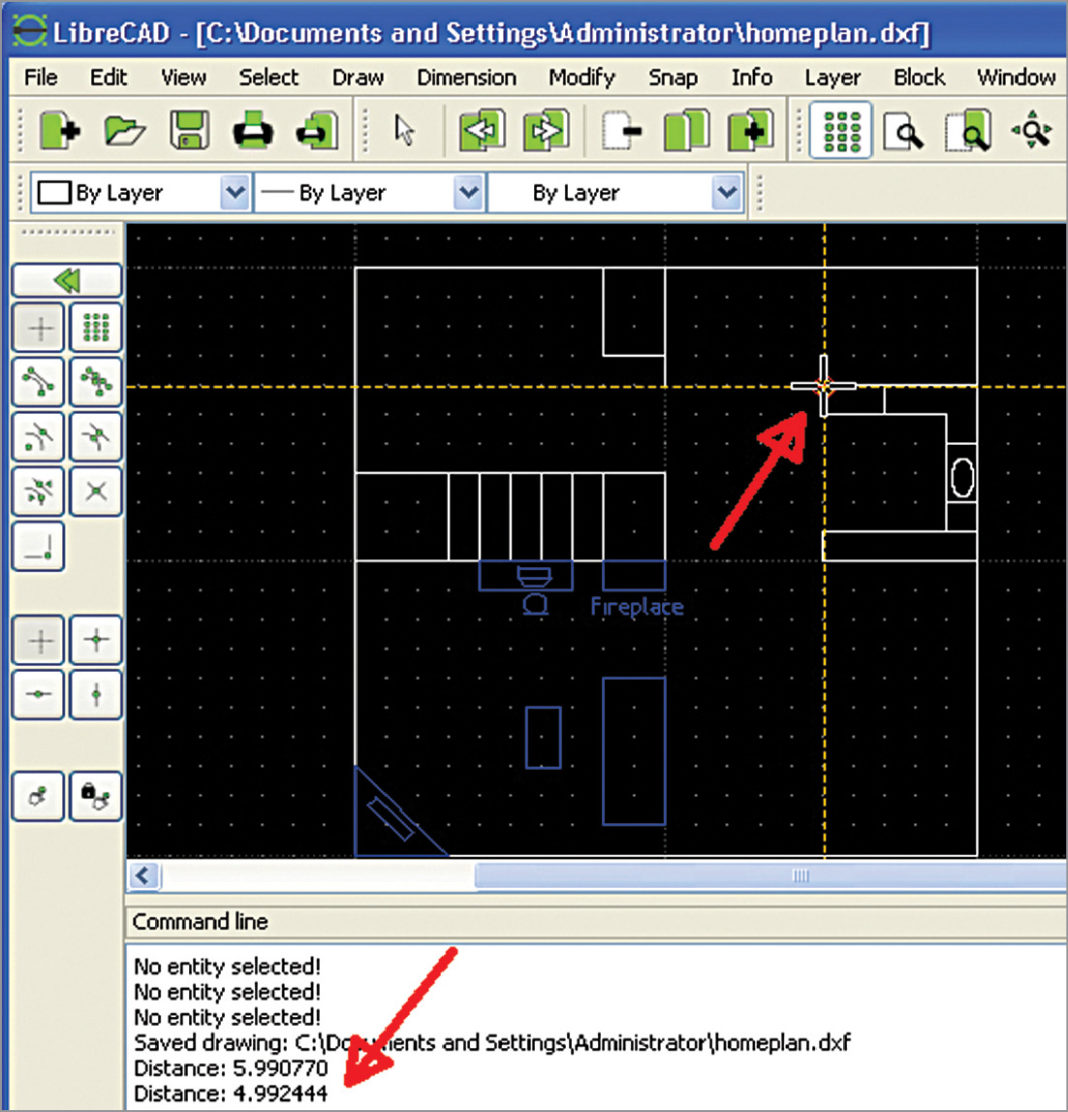Expand the line type By Layer dropdown
Screen dimensions: 1068x1112
click(726, 192)
